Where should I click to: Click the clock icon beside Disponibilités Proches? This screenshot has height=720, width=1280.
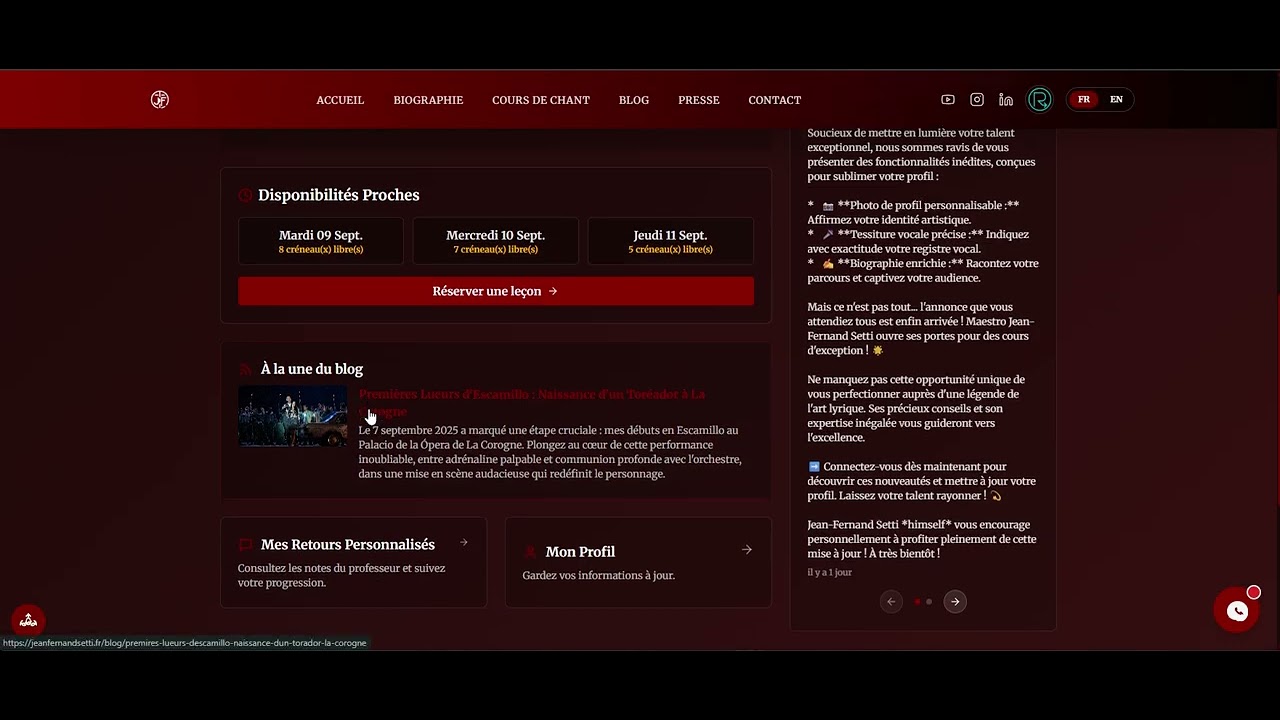pyautogui.click(x=245, y=195)
